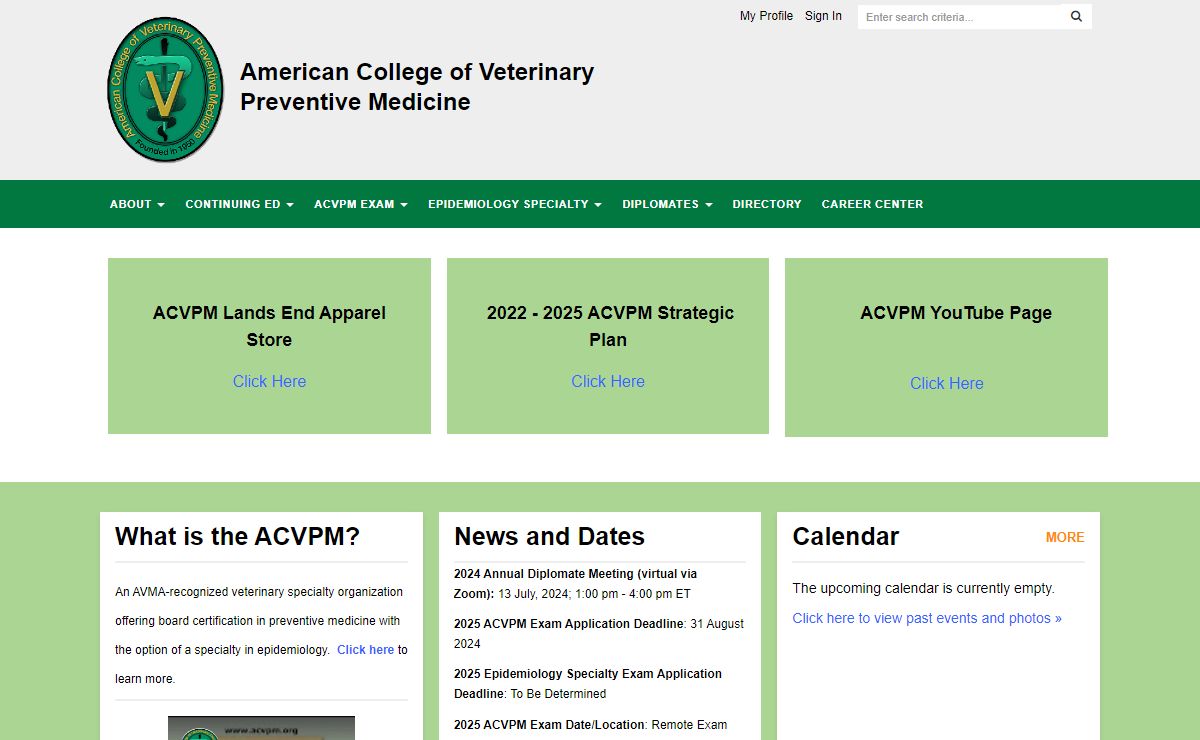Click the ACVPM green logo emblem
The image size is (1200, 740).
tap(166, 90)
